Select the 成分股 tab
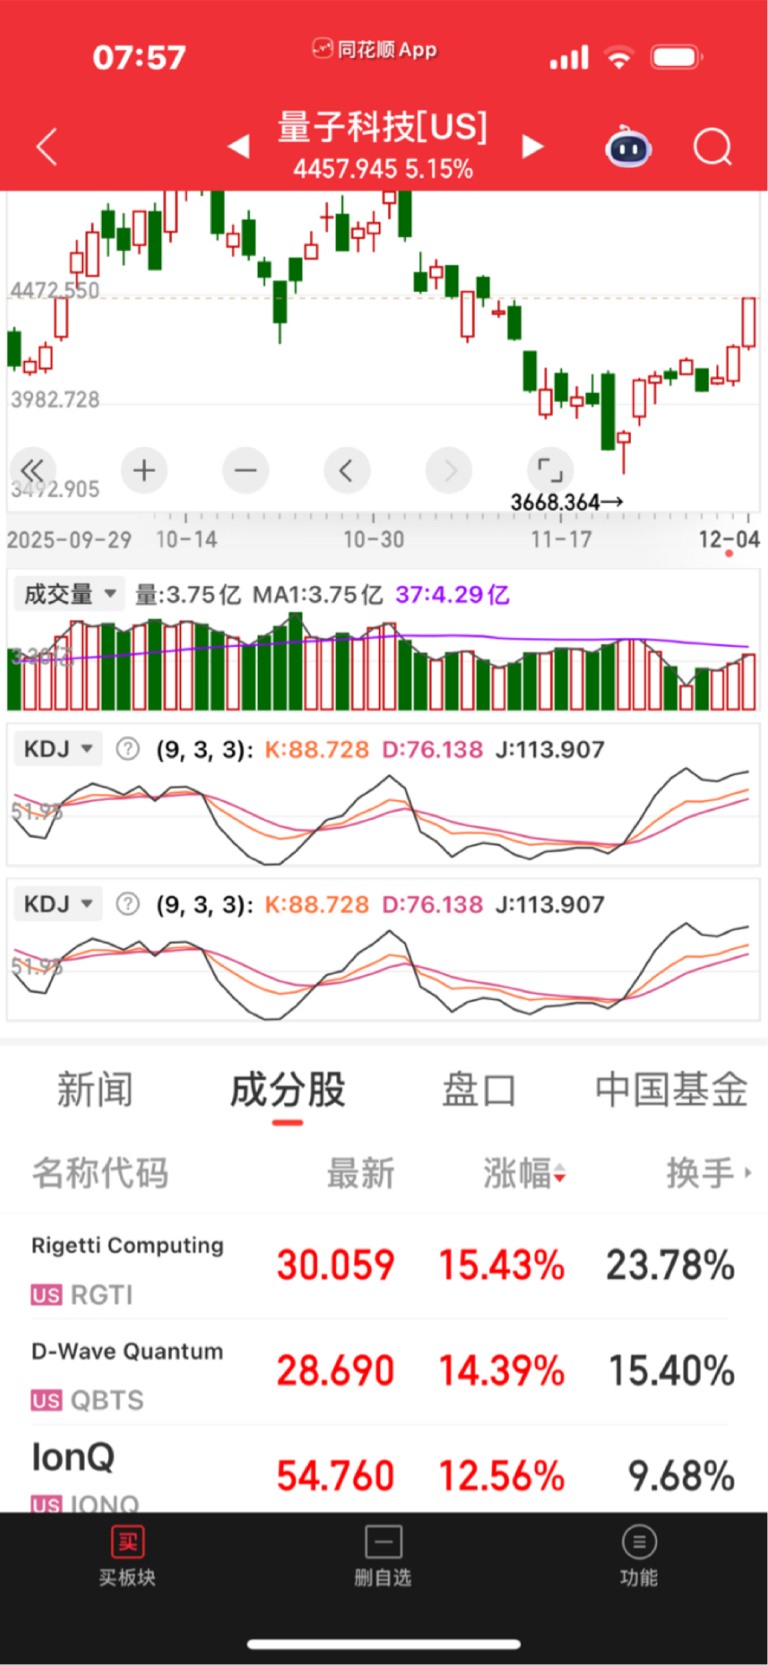This screenshot has width=768, height=1665. tap(288, 1090)
